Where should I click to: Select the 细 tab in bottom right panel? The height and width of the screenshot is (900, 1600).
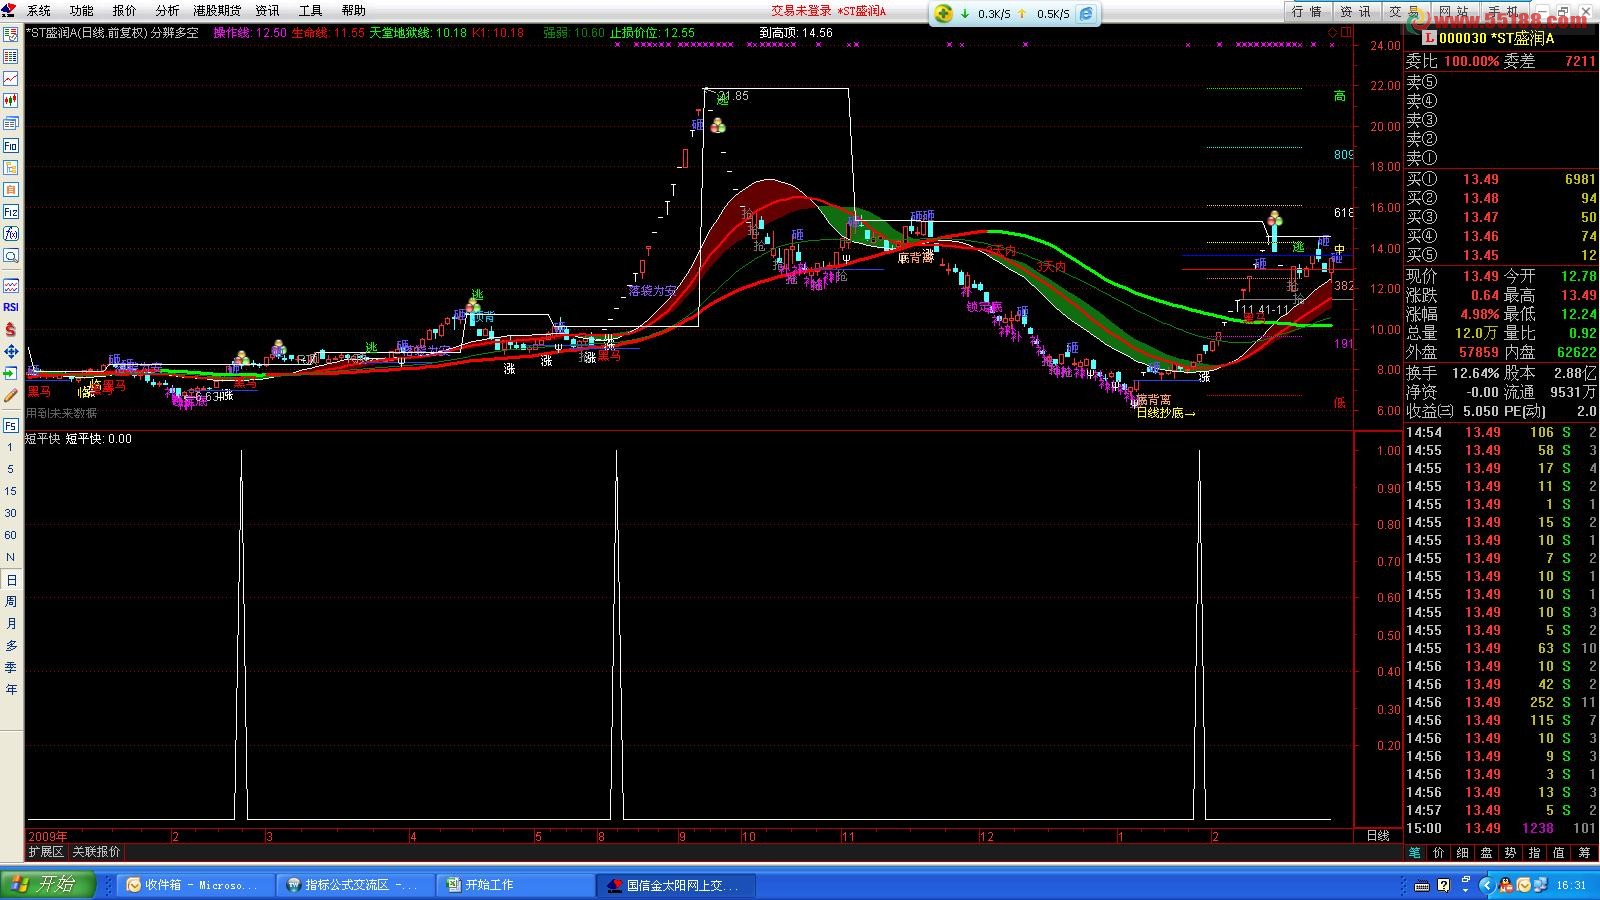click(1462, 853)
